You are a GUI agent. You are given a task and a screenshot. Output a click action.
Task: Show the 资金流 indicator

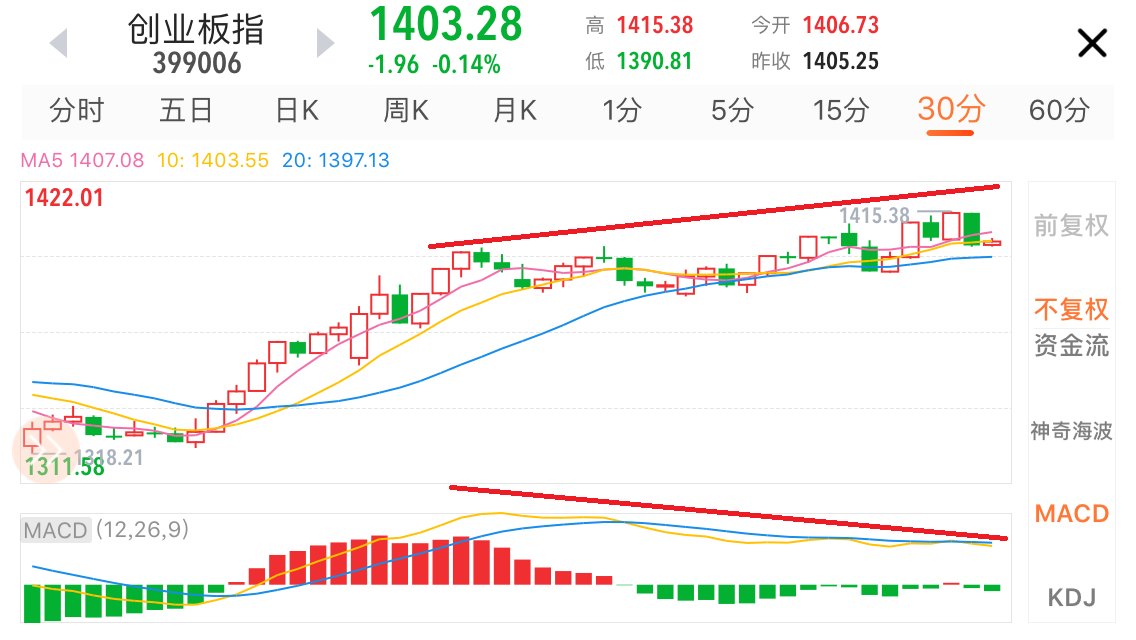coord(1072,345)
